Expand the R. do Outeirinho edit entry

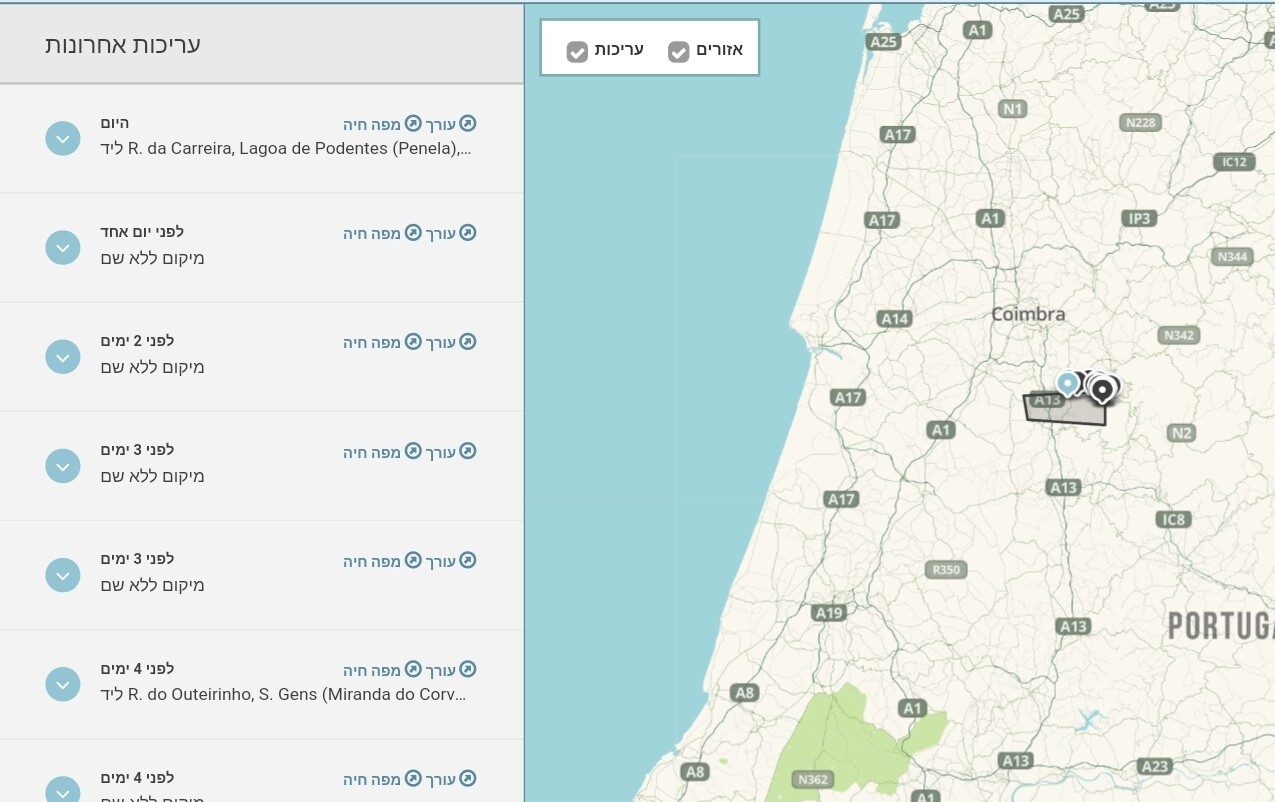[63, 684]
